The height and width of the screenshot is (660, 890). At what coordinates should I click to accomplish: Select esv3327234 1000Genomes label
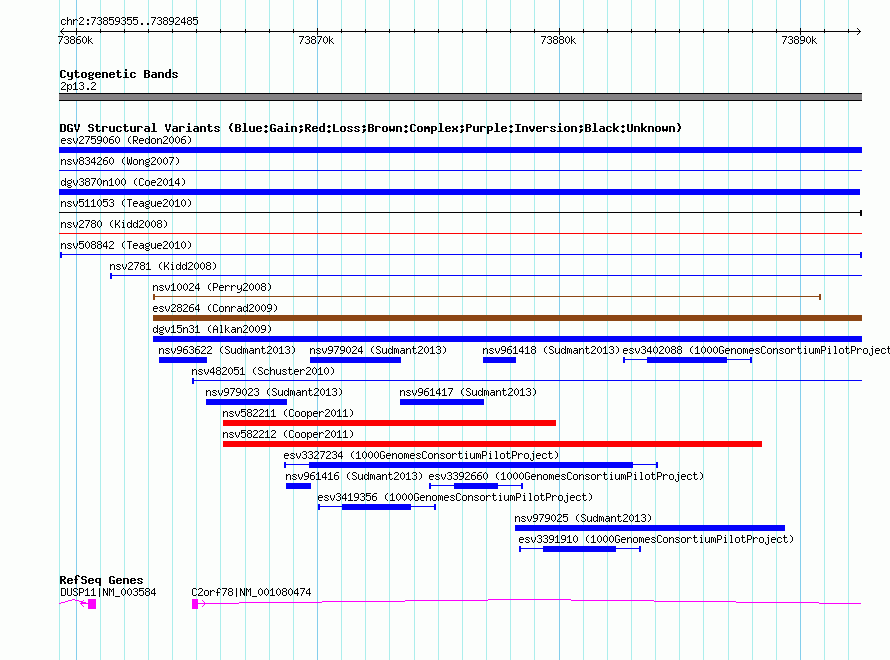(421, 455)
